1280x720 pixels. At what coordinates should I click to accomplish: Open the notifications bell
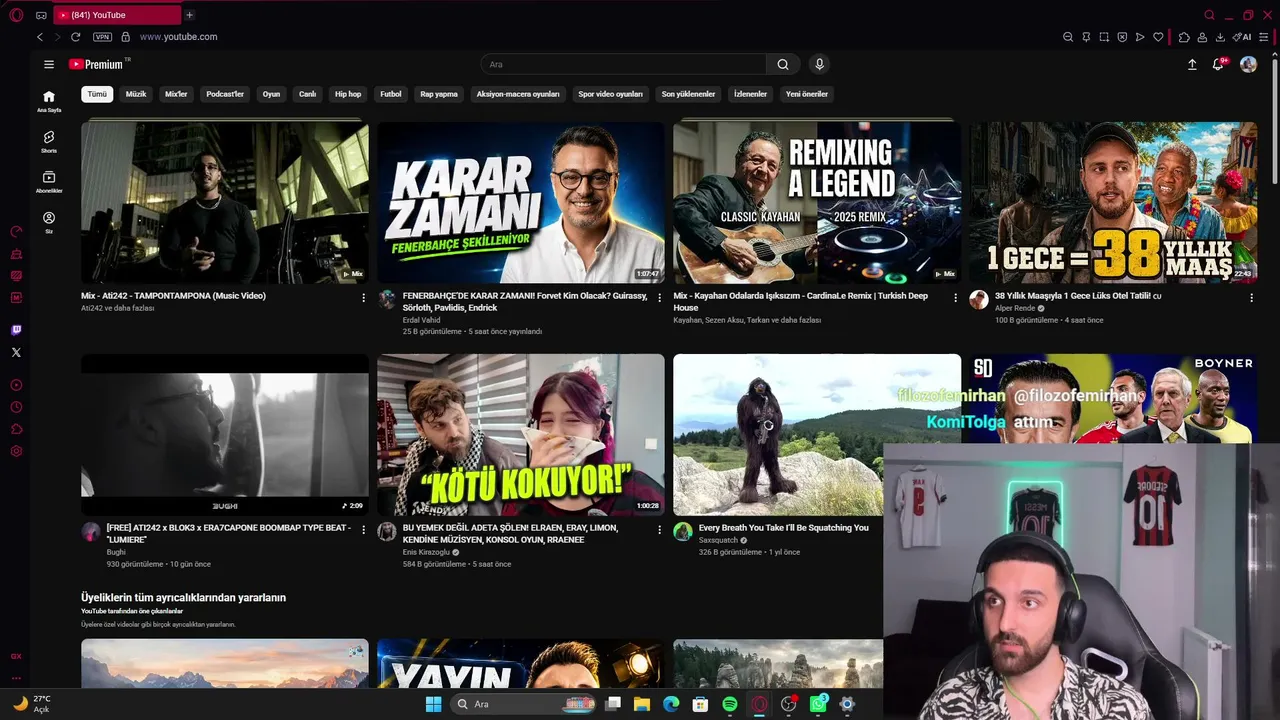pos(1218,64)
